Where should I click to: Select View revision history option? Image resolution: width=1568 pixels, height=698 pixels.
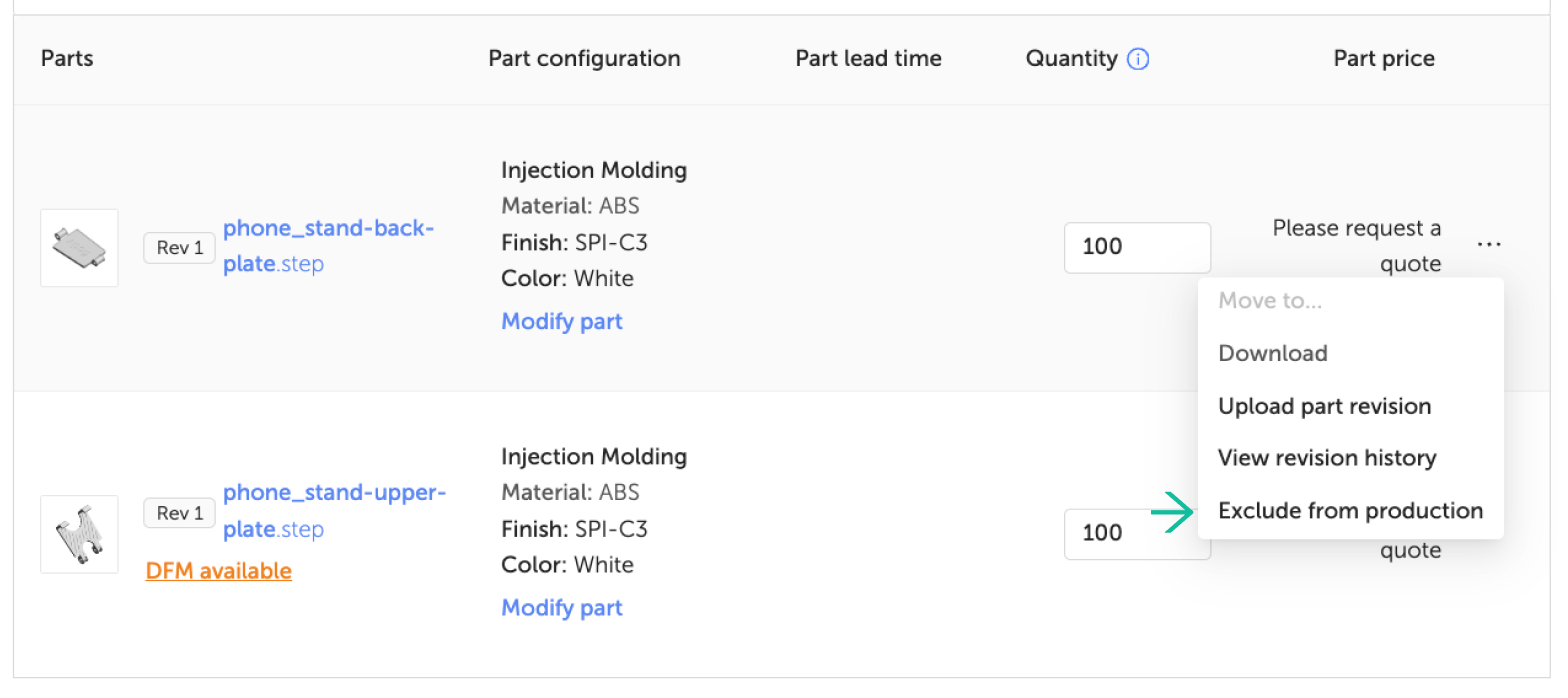point(1326,458)
